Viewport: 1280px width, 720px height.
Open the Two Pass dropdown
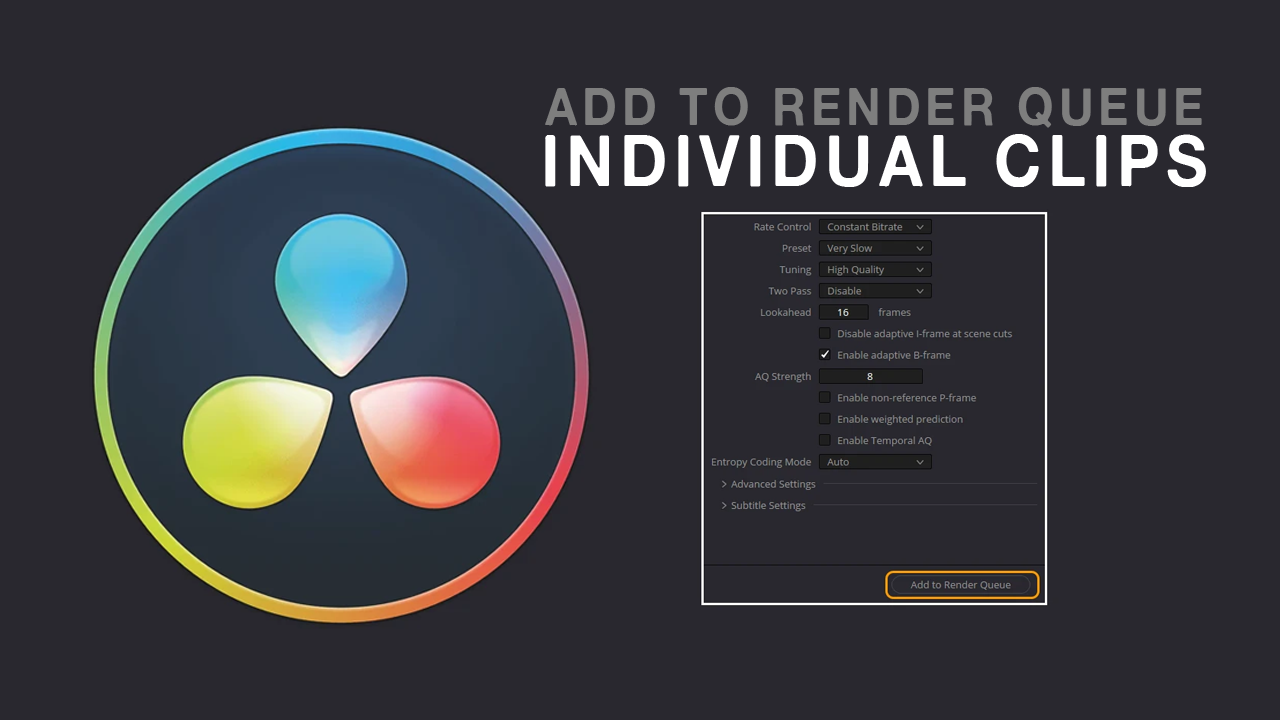coord(875,291)
